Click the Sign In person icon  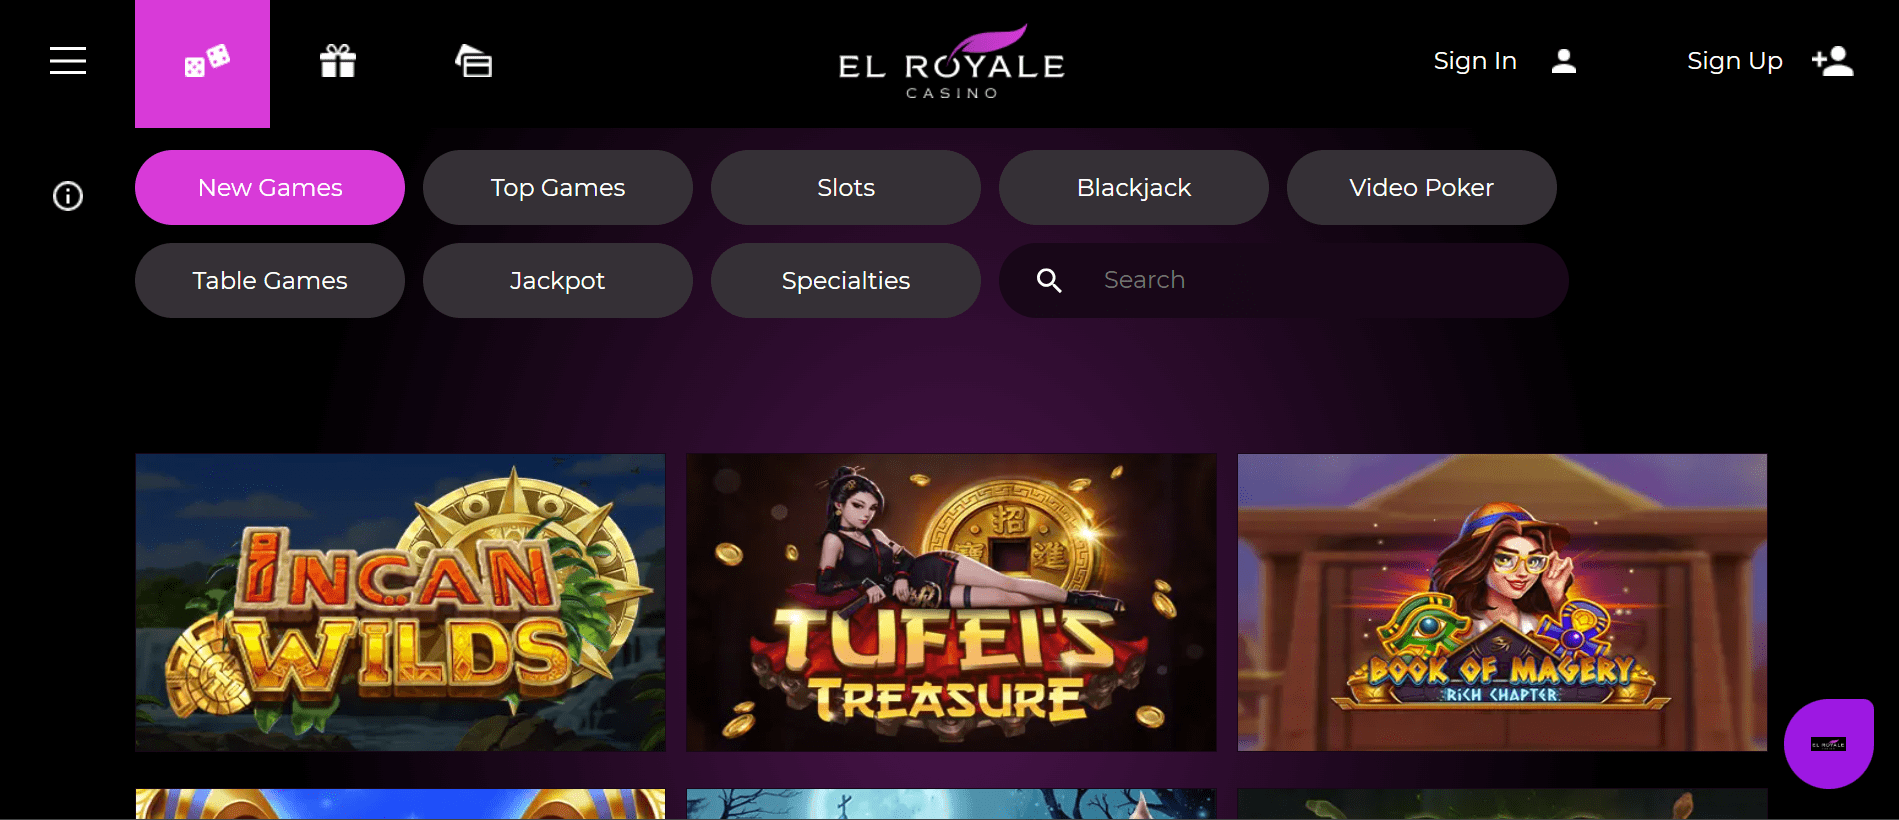(1564, 61)
